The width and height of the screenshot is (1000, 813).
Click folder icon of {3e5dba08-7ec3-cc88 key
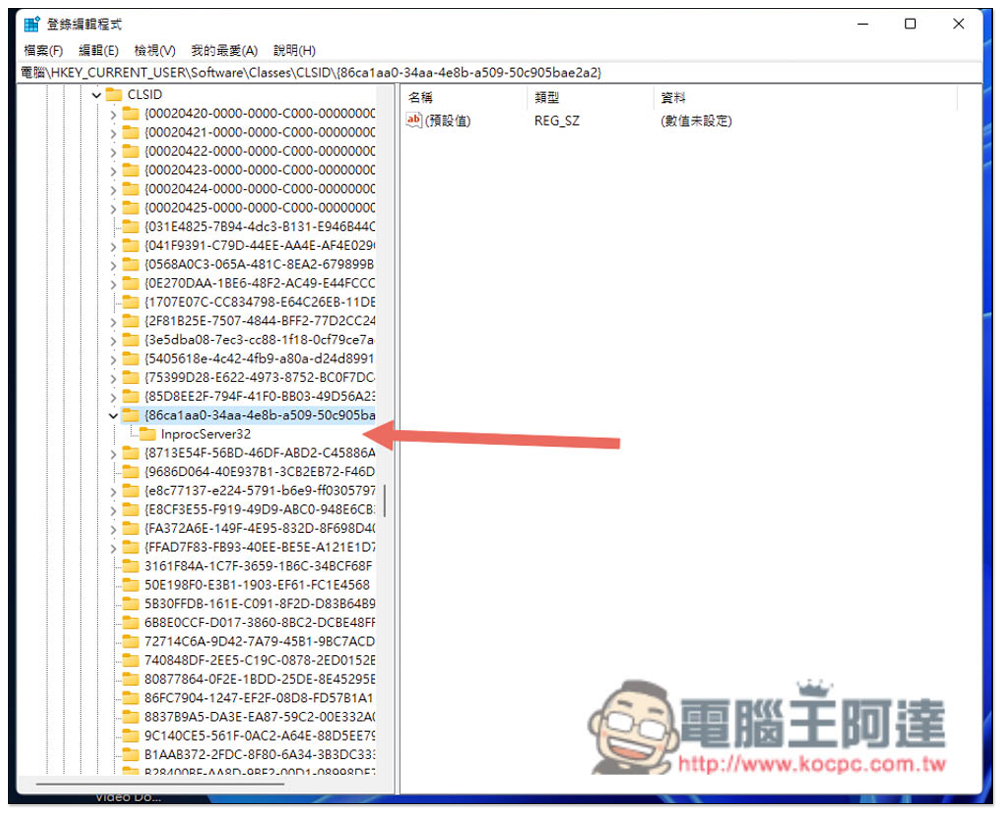click(x=131, y=339)
